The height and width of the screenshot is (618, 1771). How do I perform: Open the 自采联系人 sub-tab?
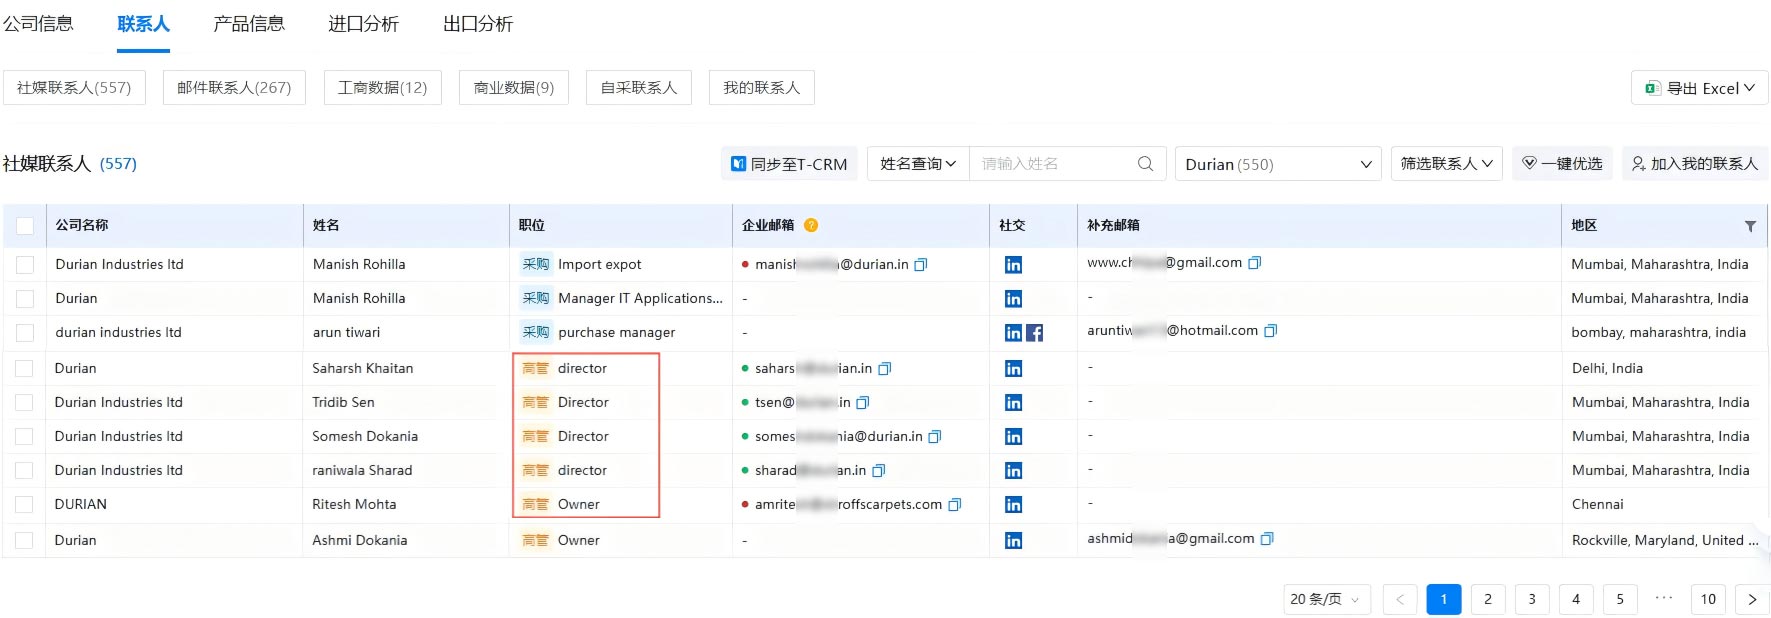point(638,88)
